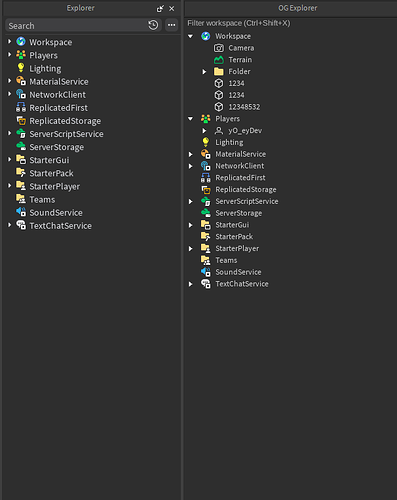The image size is (397, 500).
Task: Click the Lighting bulb icon in Explorer panel
Action: (21, 68)
